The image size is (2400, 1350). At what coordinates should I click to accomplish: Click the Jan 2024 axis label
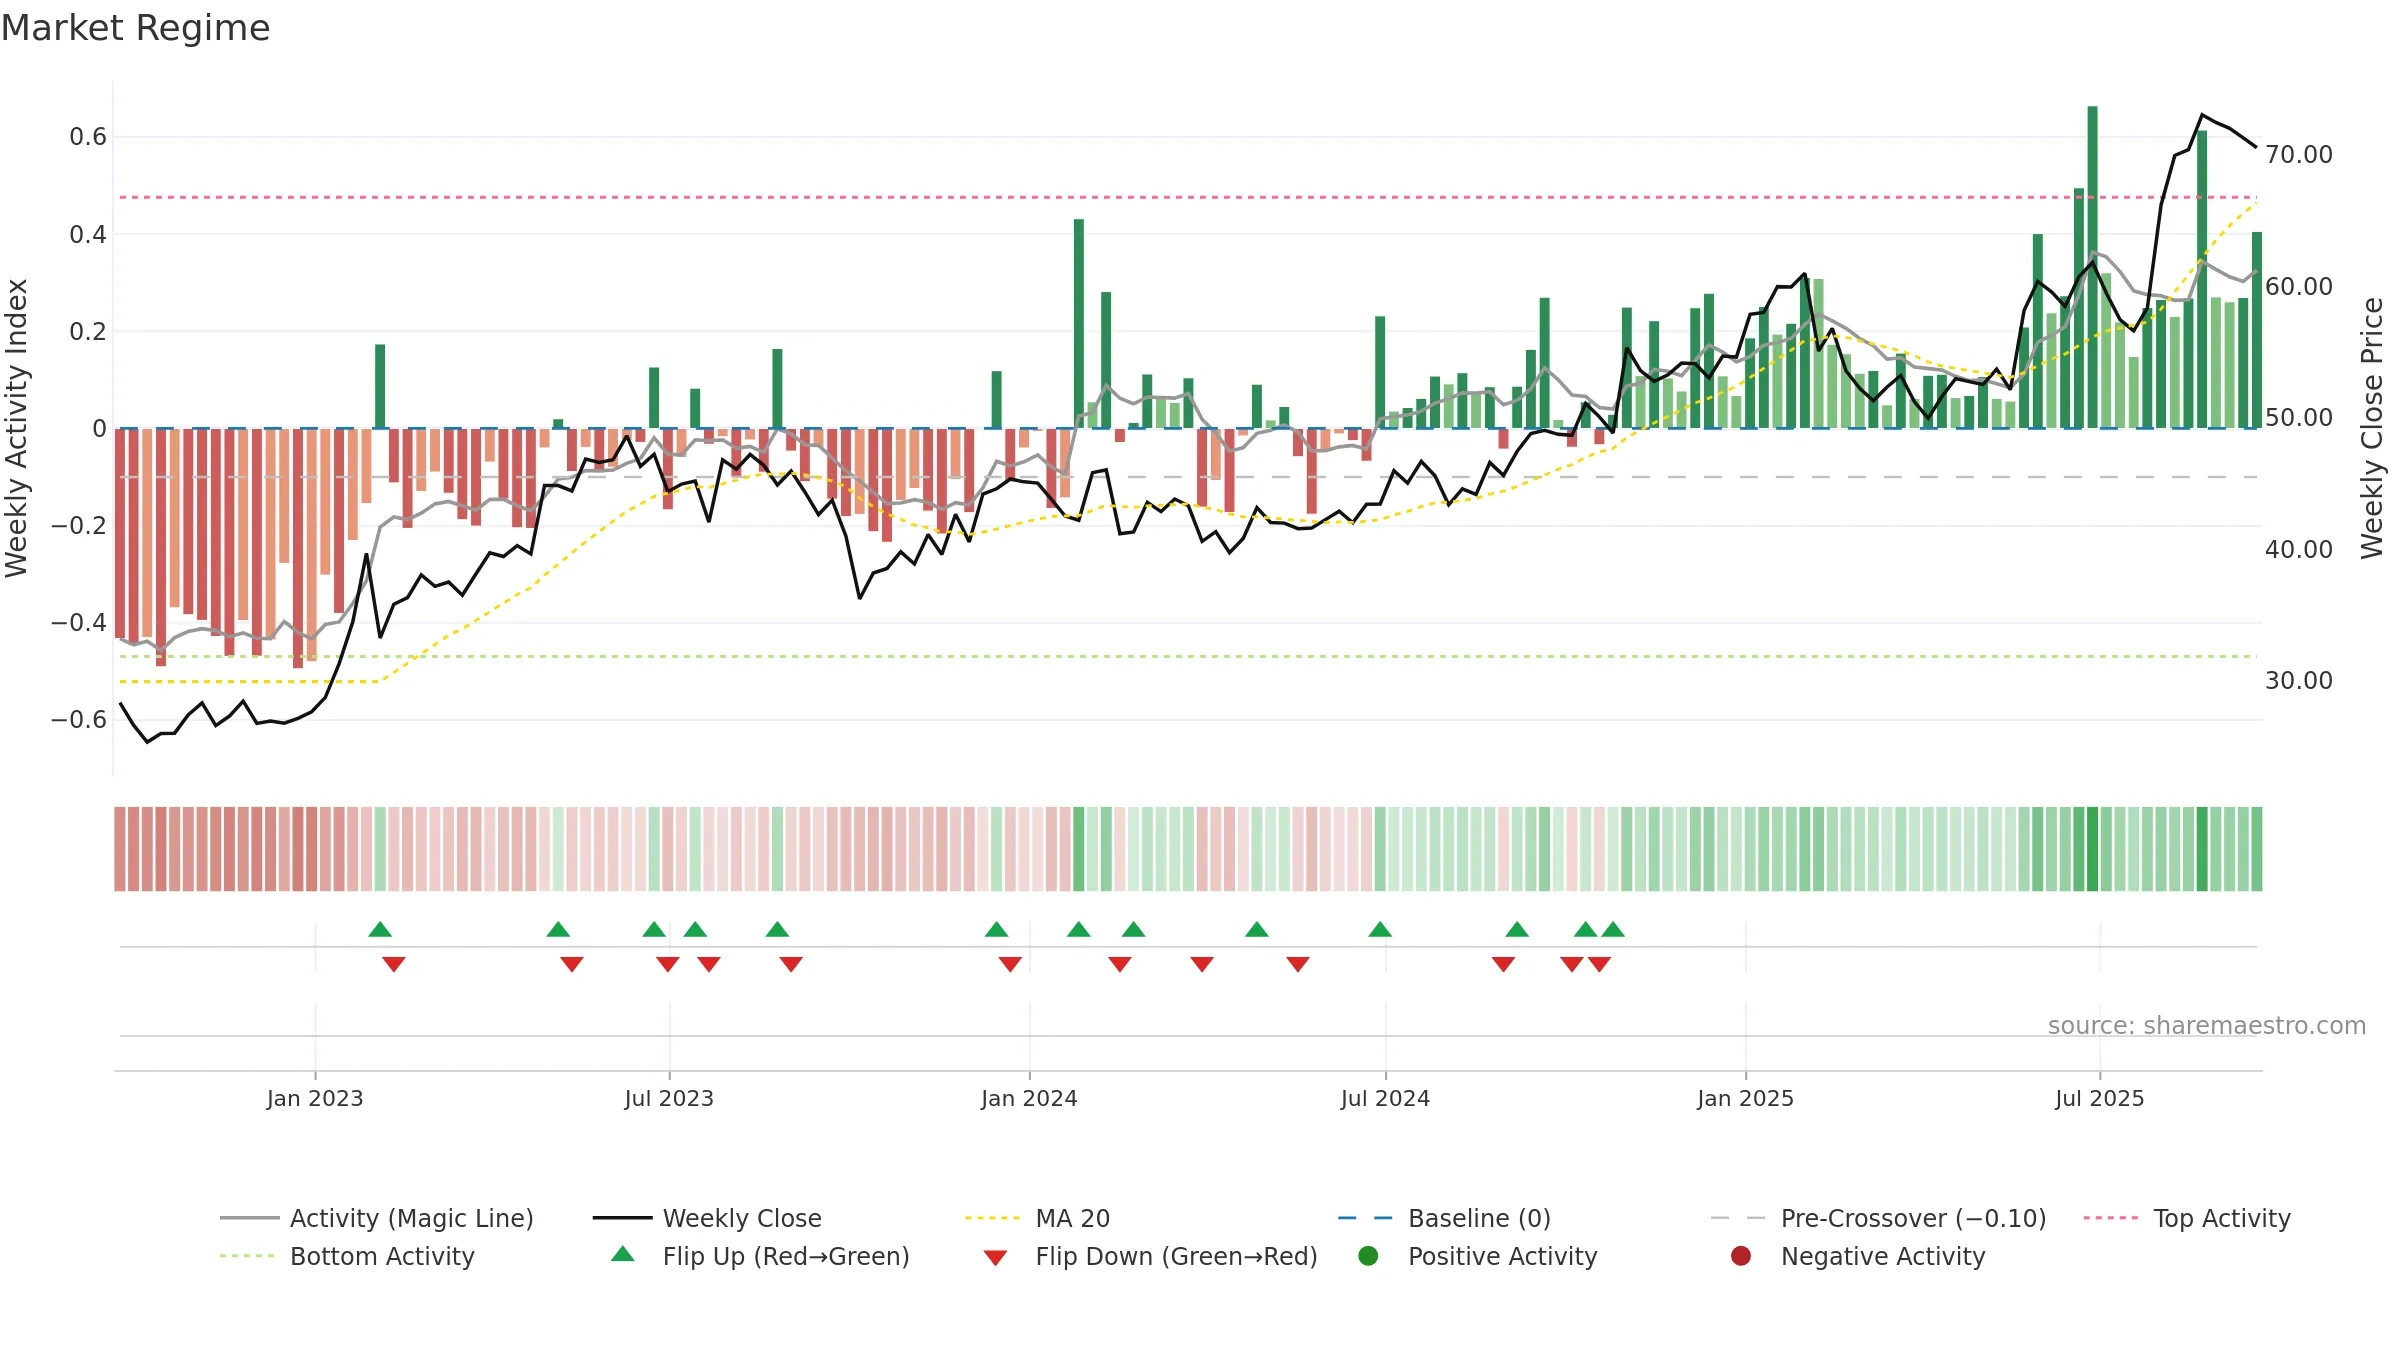point(1029,1098)
